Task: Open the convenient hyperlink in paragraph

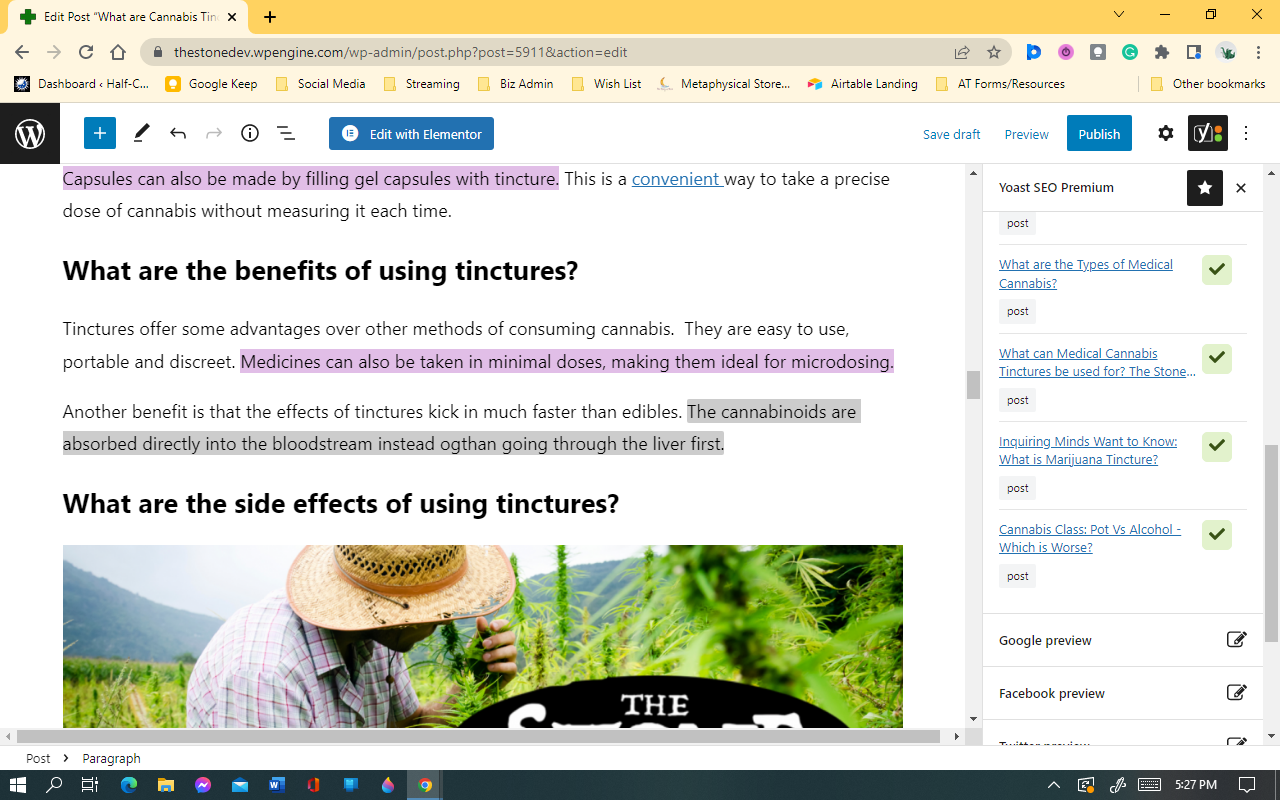Action: click(x=677, y=179)
